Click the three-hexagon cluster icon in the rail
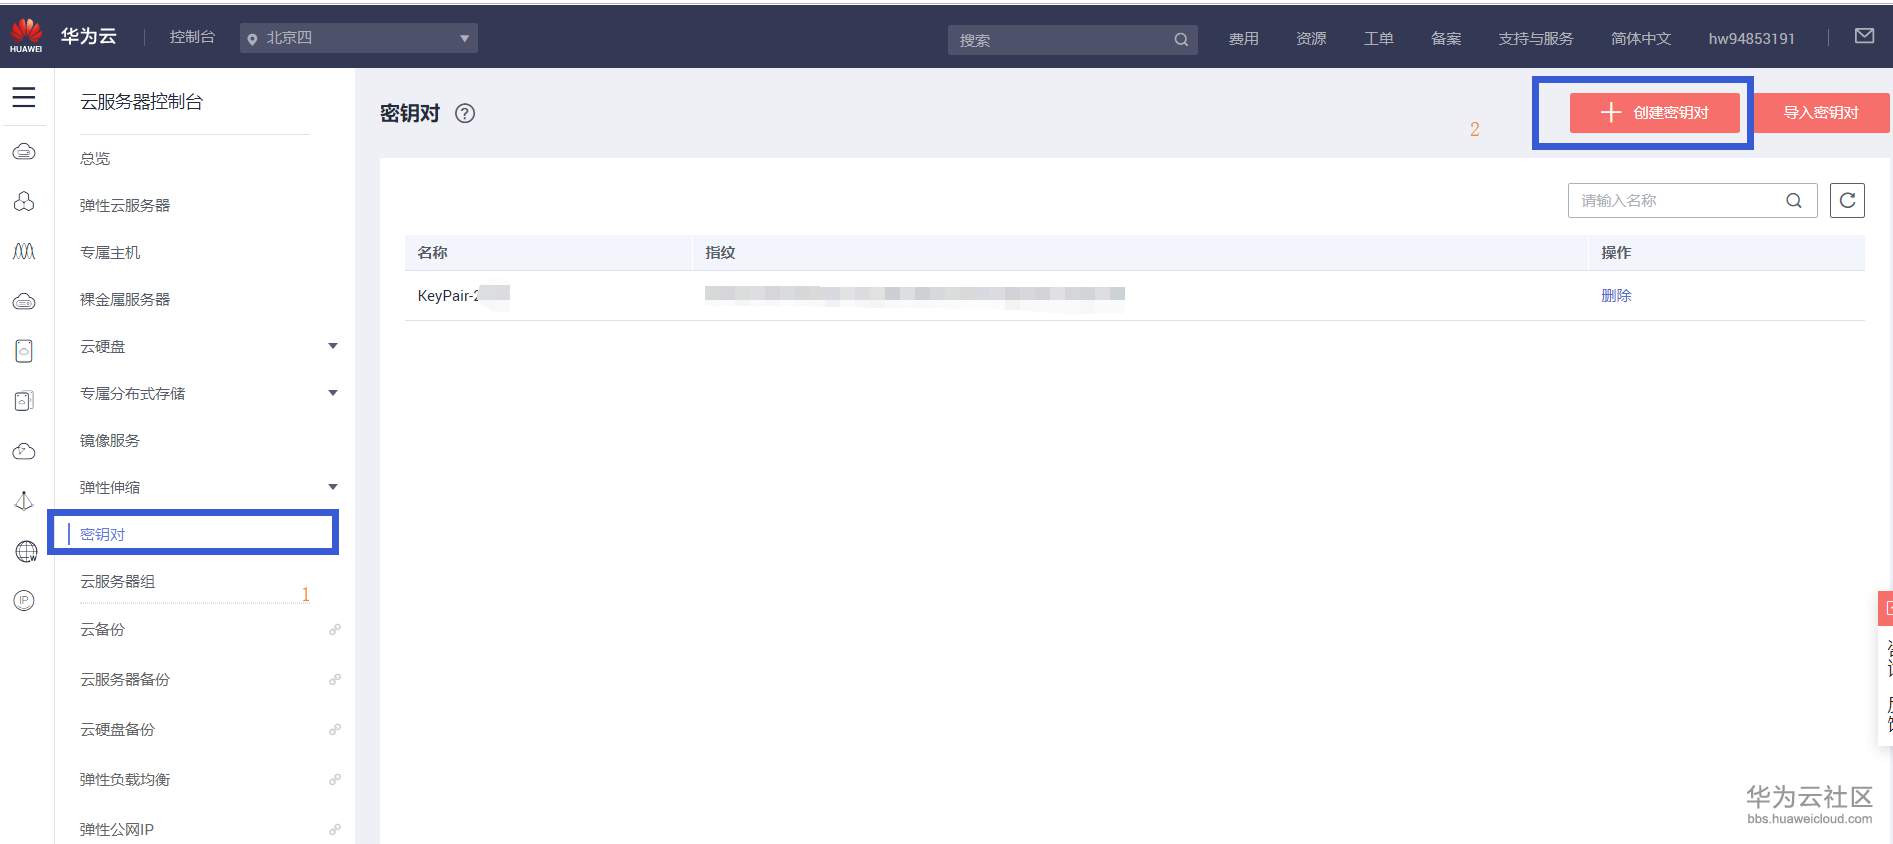This screenshot has height=844, width=1893. pos(24,201)
